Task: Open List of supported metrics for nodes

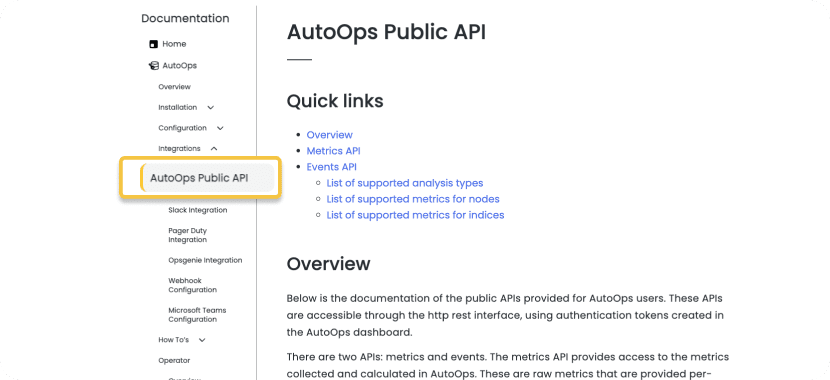Action: (413, 199)
